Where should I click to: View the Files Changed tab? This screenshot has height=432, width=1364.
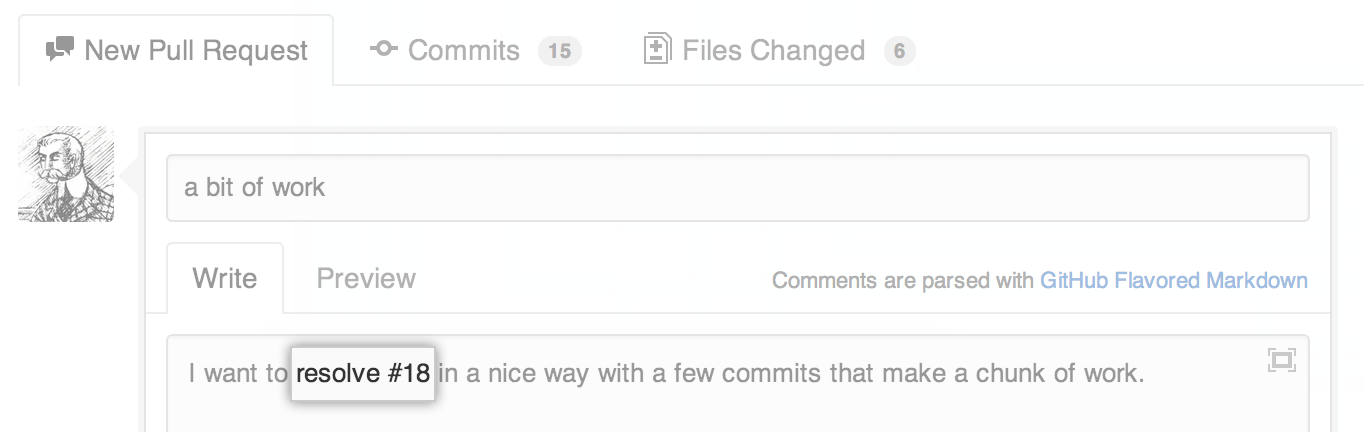pyautogui.click(x=773, y=51)
